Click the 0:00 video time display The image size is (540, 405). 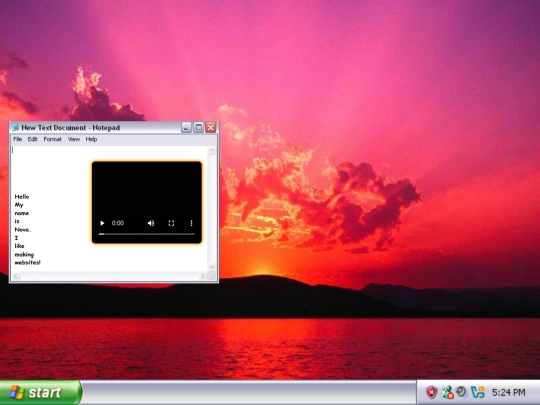click(118, 223)
